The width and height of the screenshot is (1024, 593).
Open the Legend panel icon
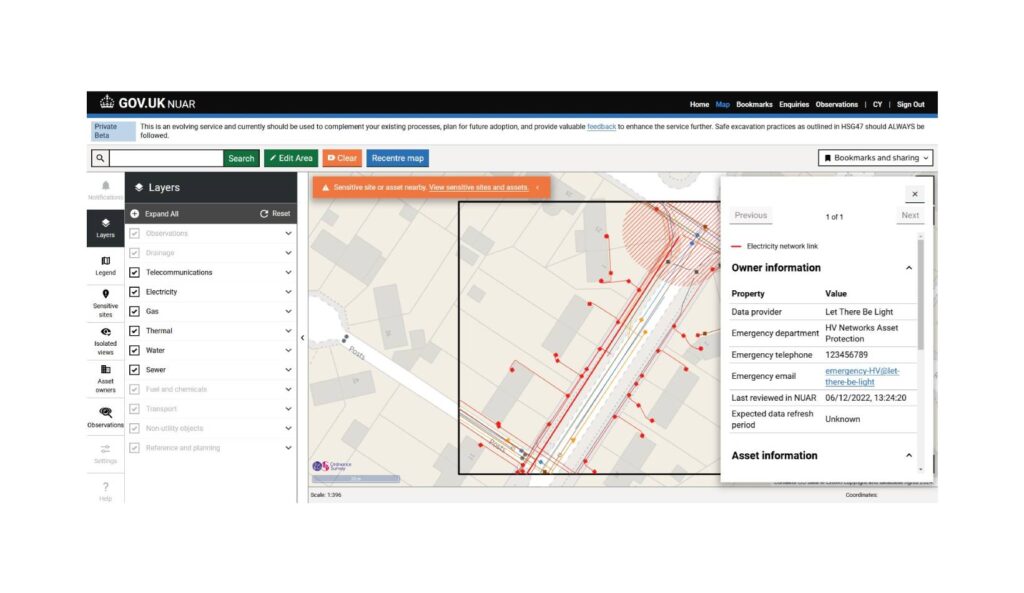(105, 261)
